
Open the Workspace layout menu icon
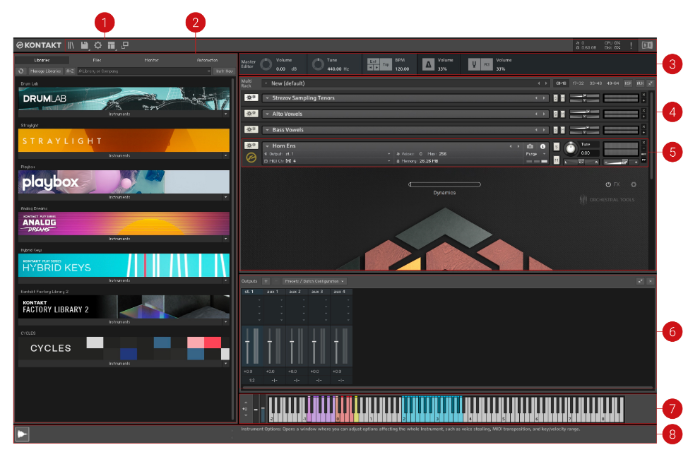tap(112, 45)
